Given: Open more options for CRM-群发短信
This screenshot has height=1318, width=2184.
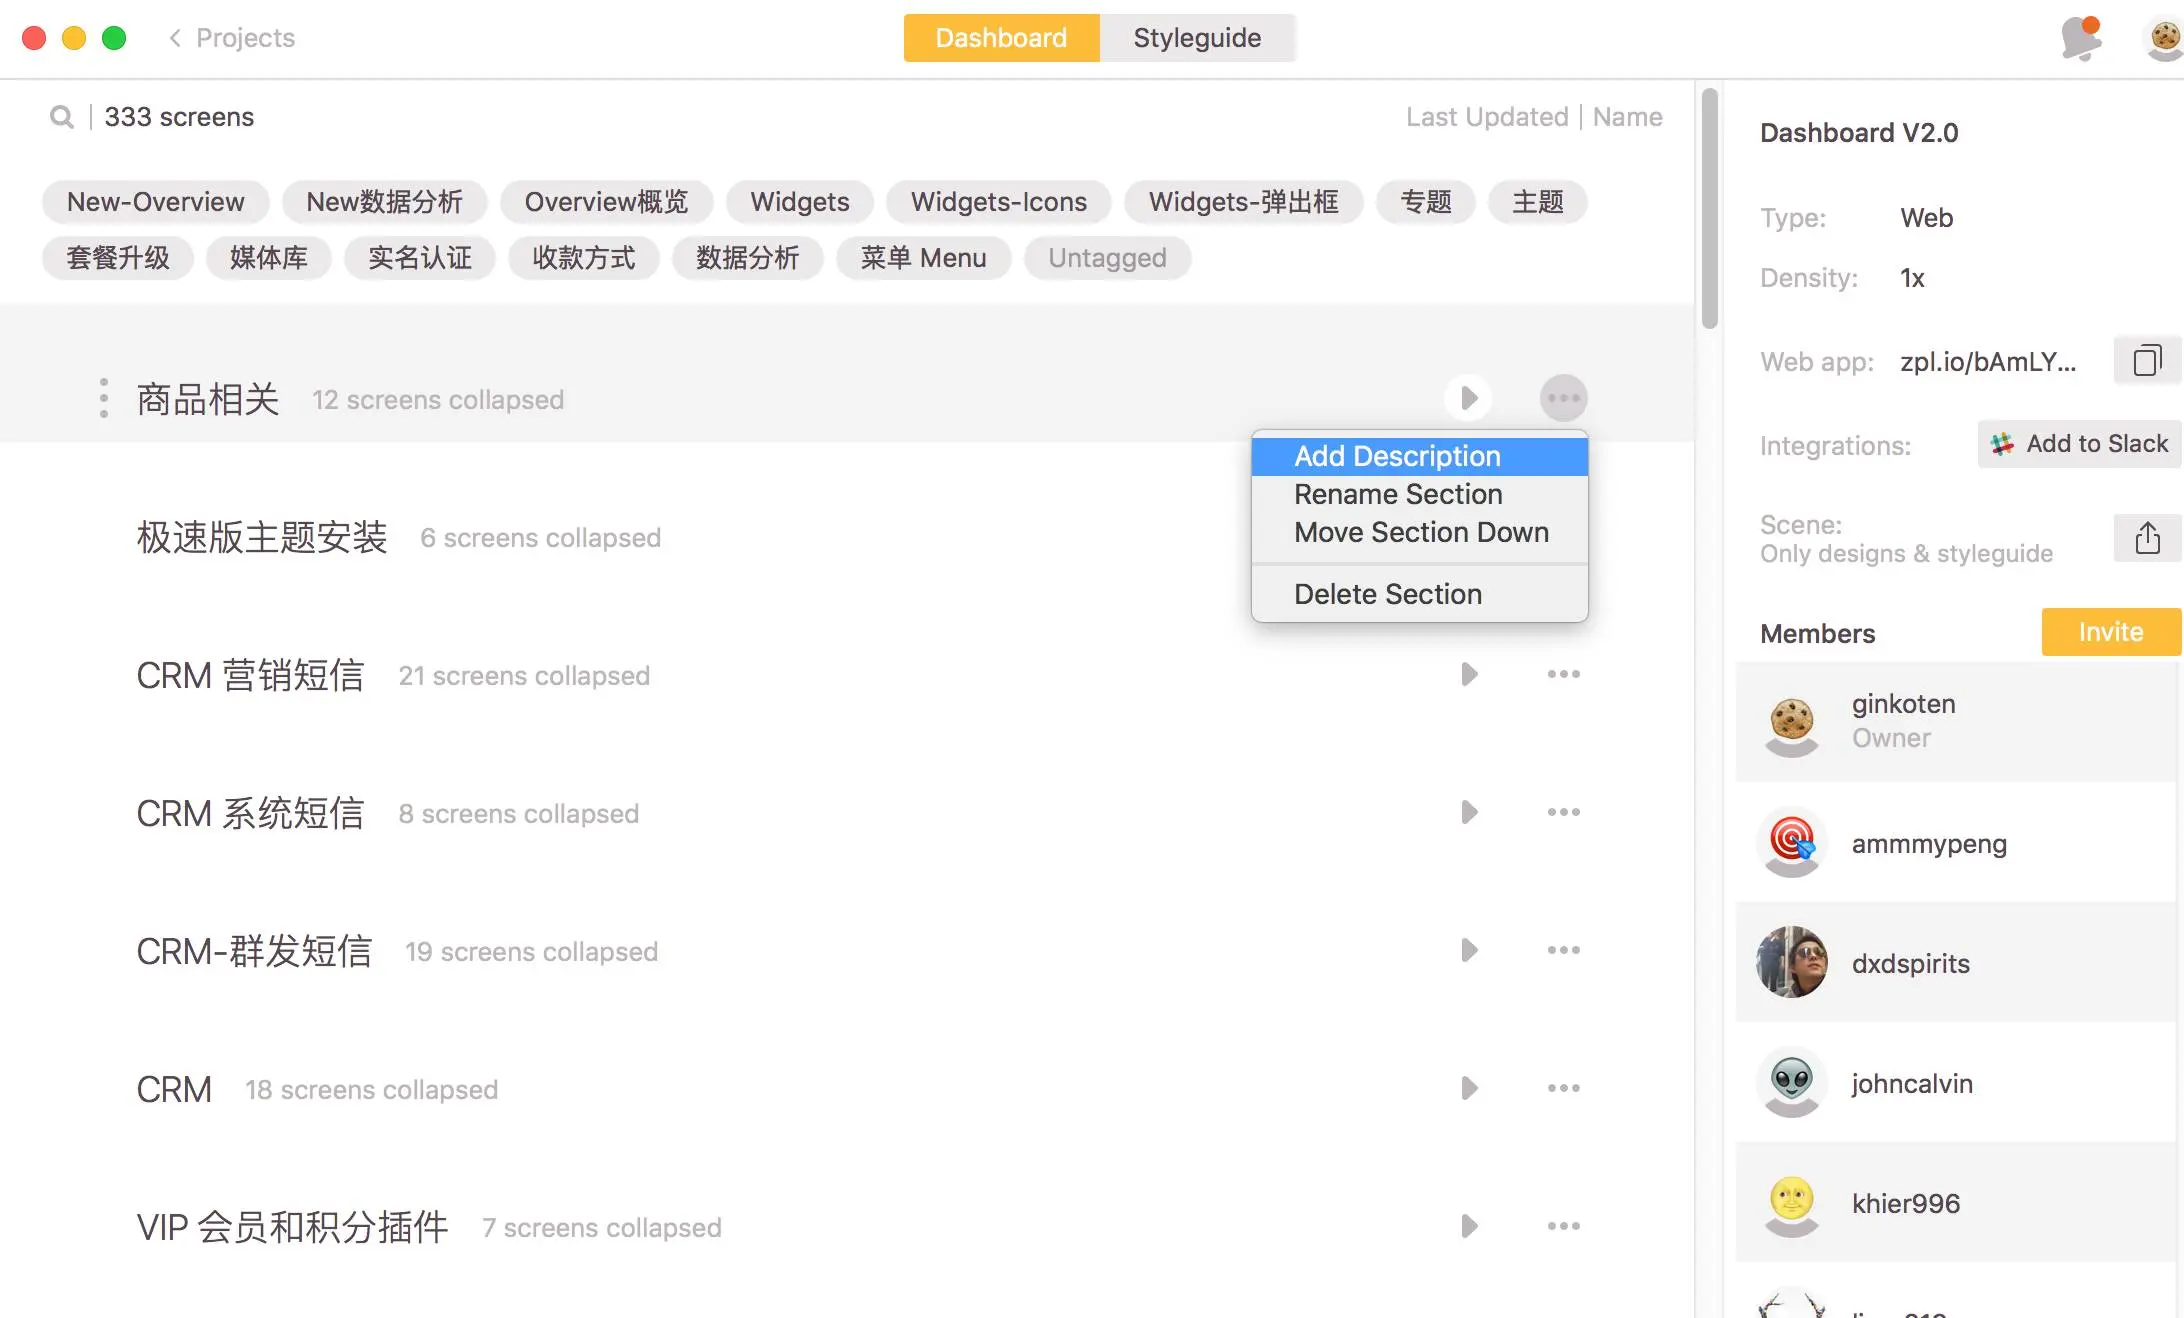Looking at the screenshot, I should coord(1563,951).
